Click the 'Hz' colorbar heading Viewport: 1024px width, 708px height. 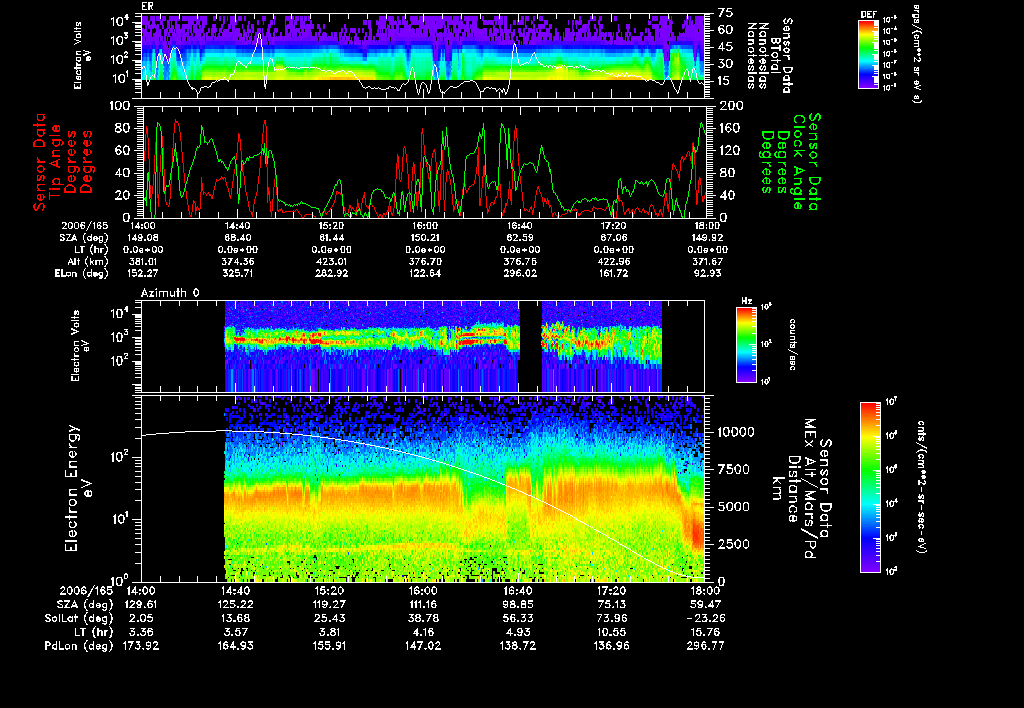point(746,302)
